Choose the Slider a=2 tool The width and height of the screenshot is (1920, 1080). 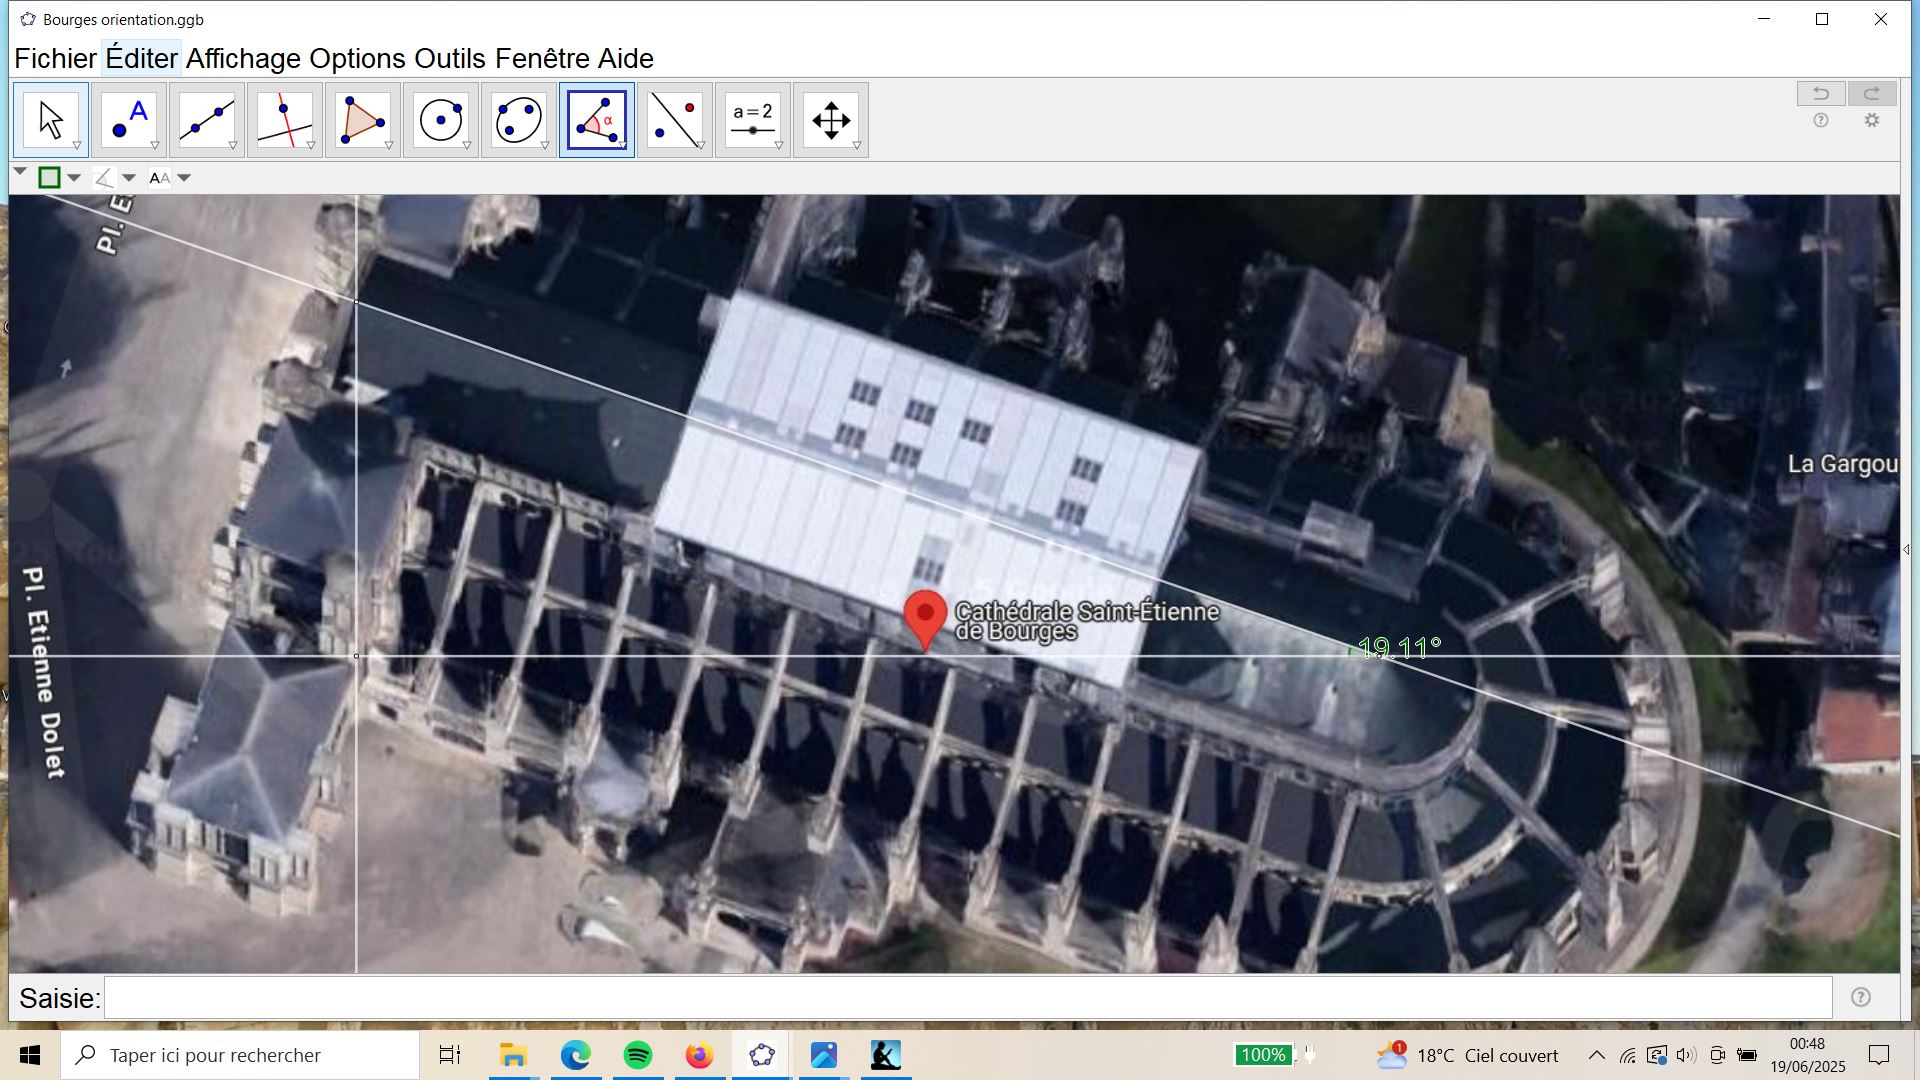tap(753, 120)
